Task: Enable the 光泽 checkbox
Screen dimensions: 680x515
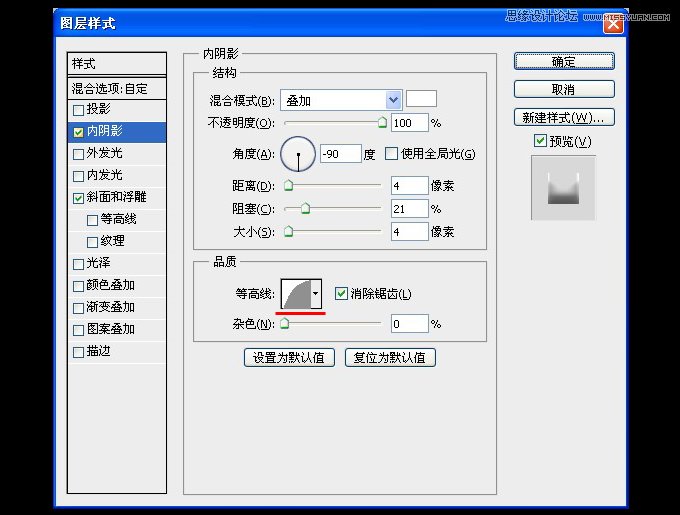Action: coord(78,264)
